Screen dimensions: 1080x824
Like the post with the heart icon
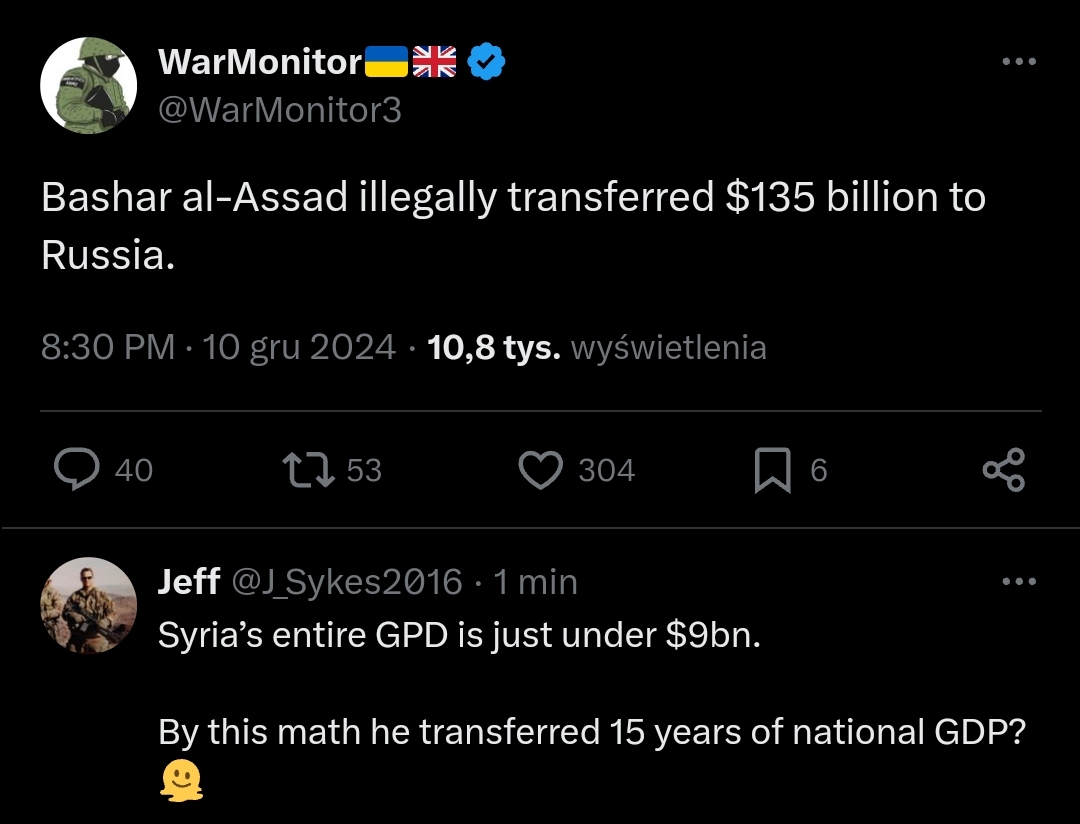coord(541,470)
